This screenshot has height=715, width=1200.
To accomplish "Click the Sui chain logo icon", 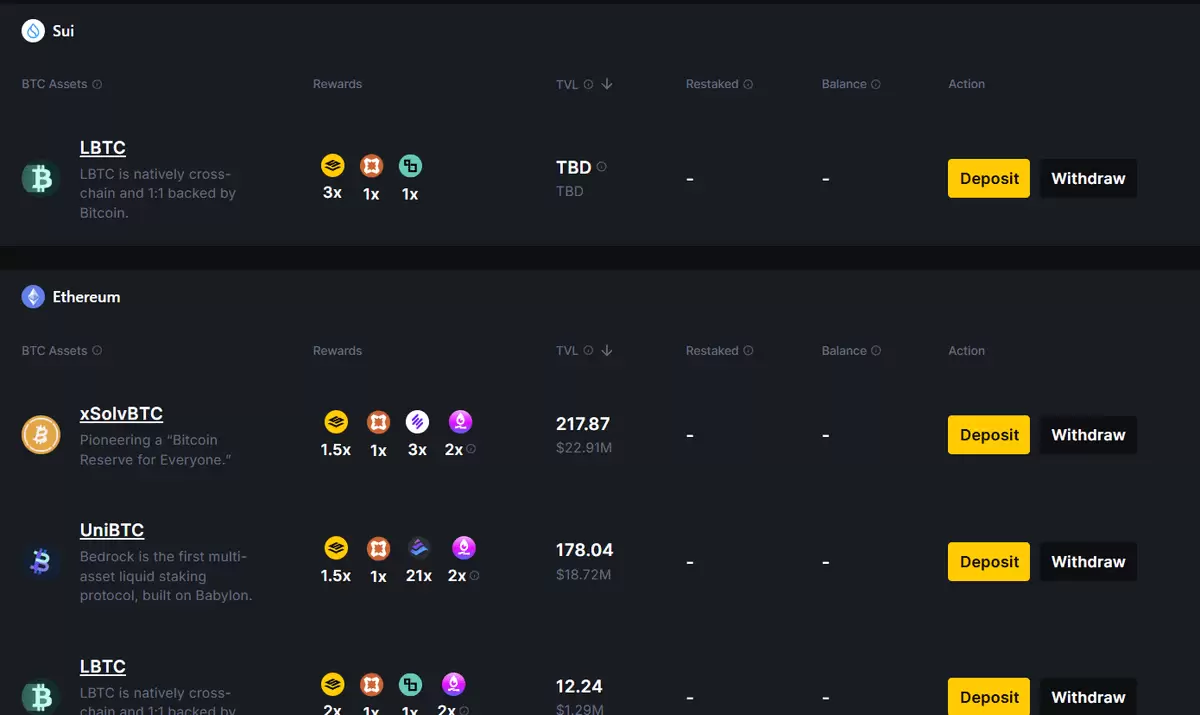I will pos(33,31).
